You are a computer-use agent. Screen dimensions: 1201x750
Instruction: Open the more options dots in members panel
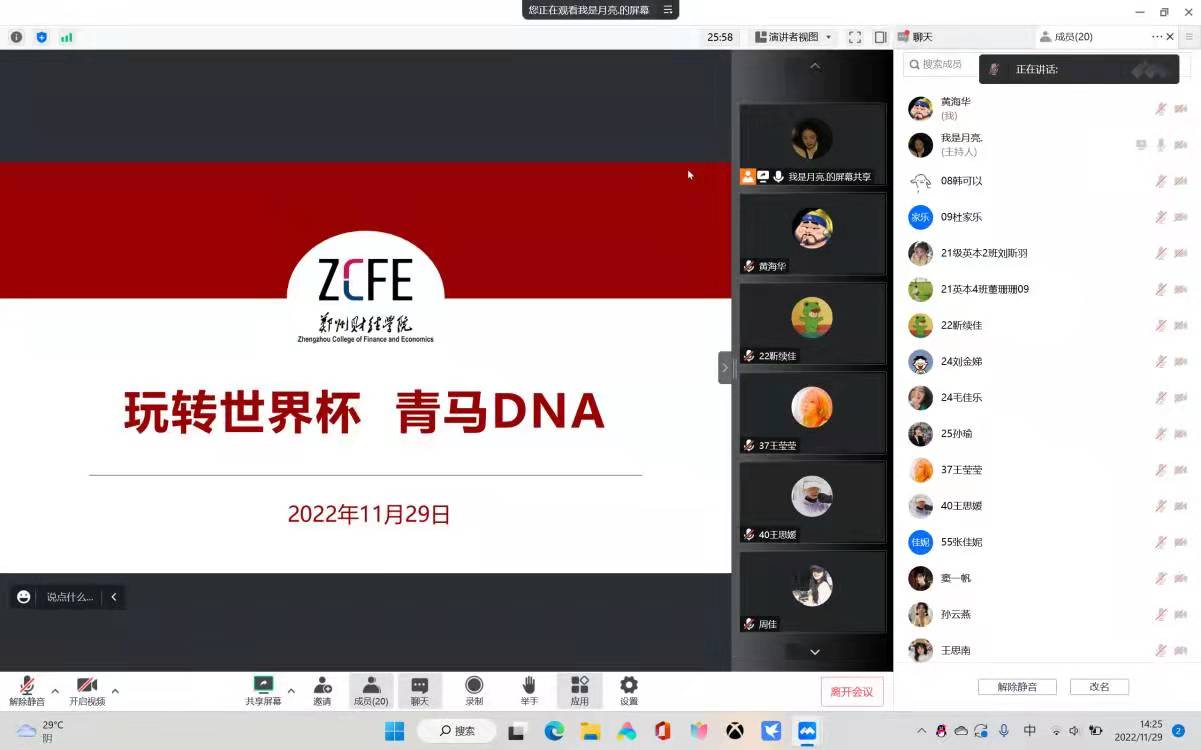pos(1157,37)
